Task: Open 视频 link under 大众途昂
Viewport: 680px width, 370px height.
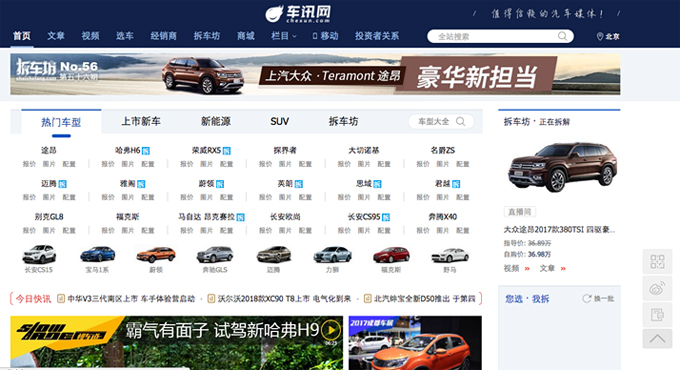Action: click(511, 268)
